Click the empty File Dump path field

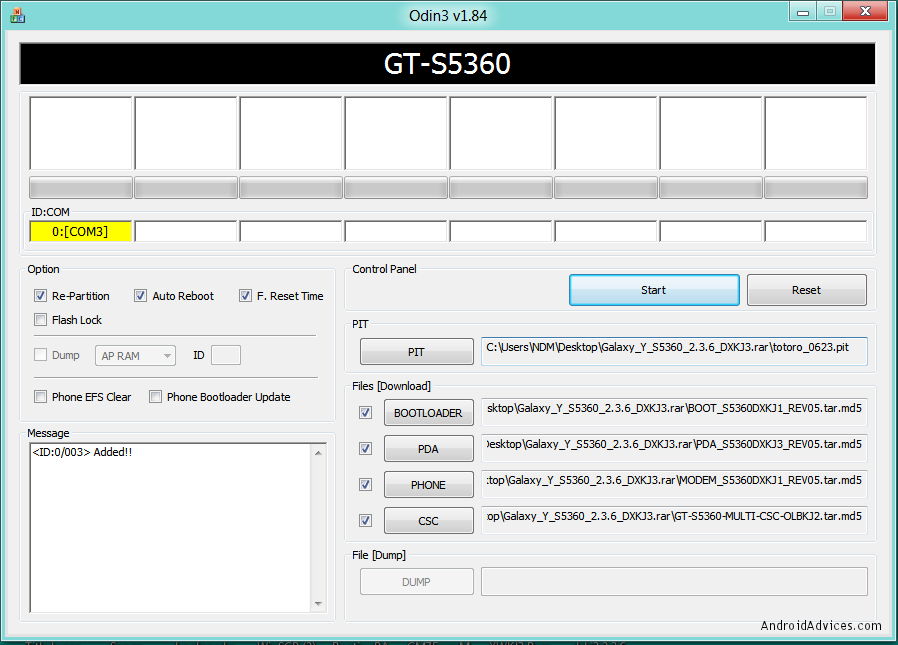[x=674, y=581]
